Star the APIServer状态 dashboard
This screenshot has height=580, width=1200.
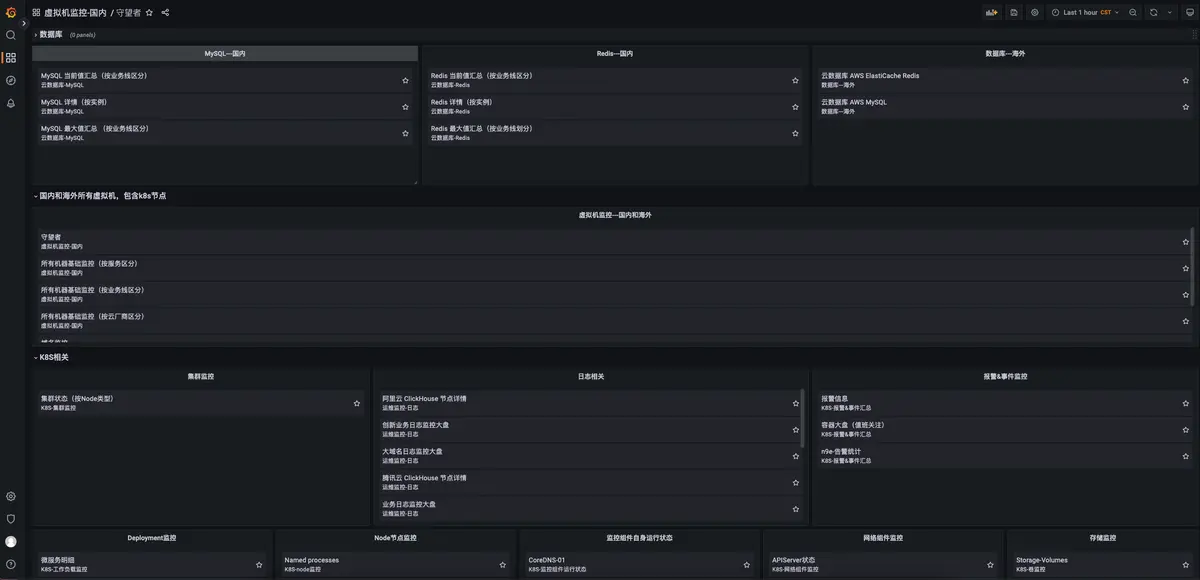point(991,565)
